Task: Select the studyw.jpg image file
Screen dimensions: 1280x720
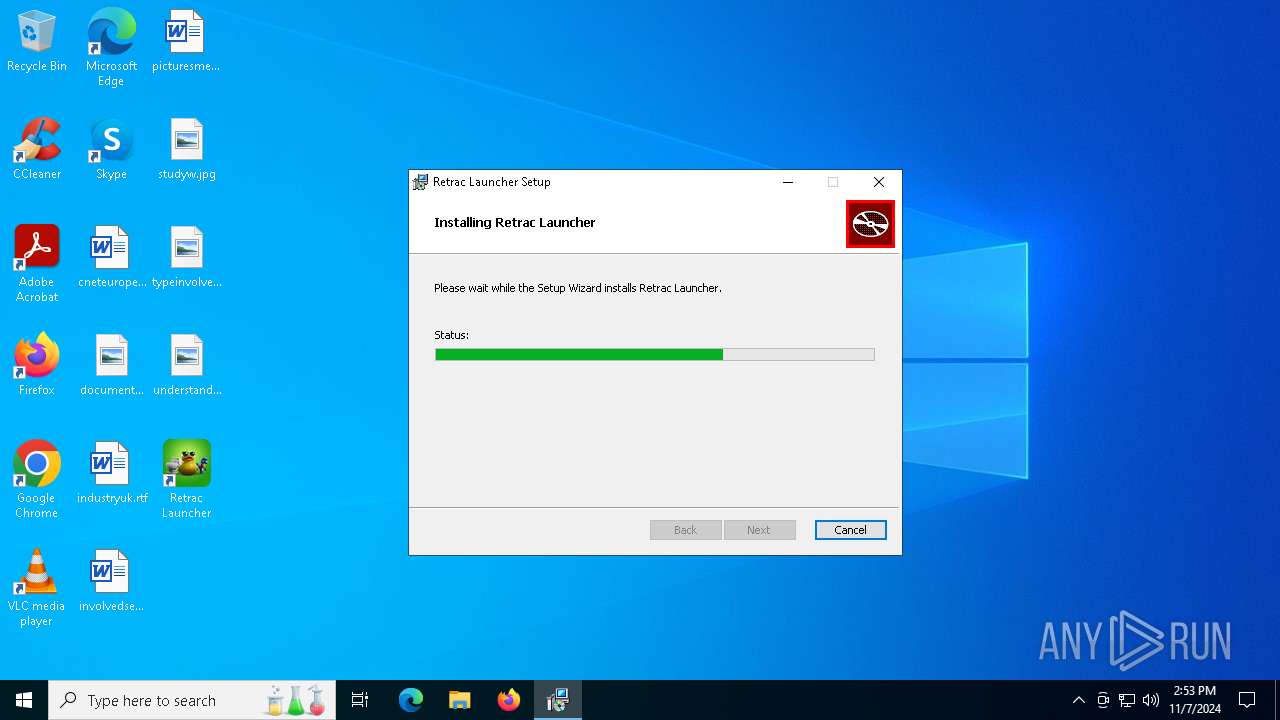Action: click(186, 150)
